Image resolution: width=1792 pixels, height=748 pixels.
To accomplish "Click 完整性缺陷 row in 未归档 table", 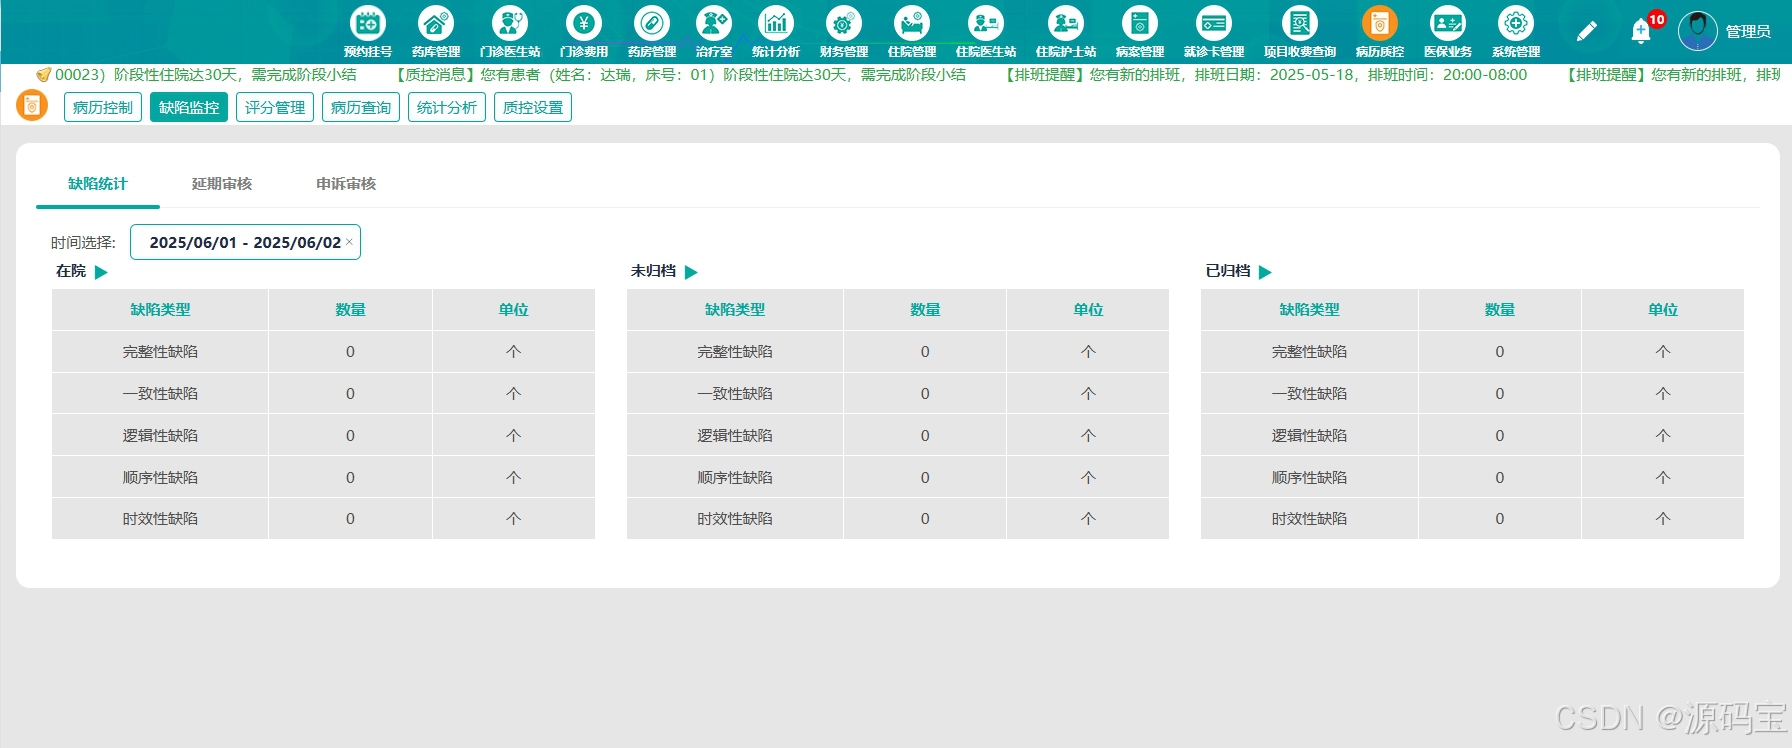I will (898, 352).
